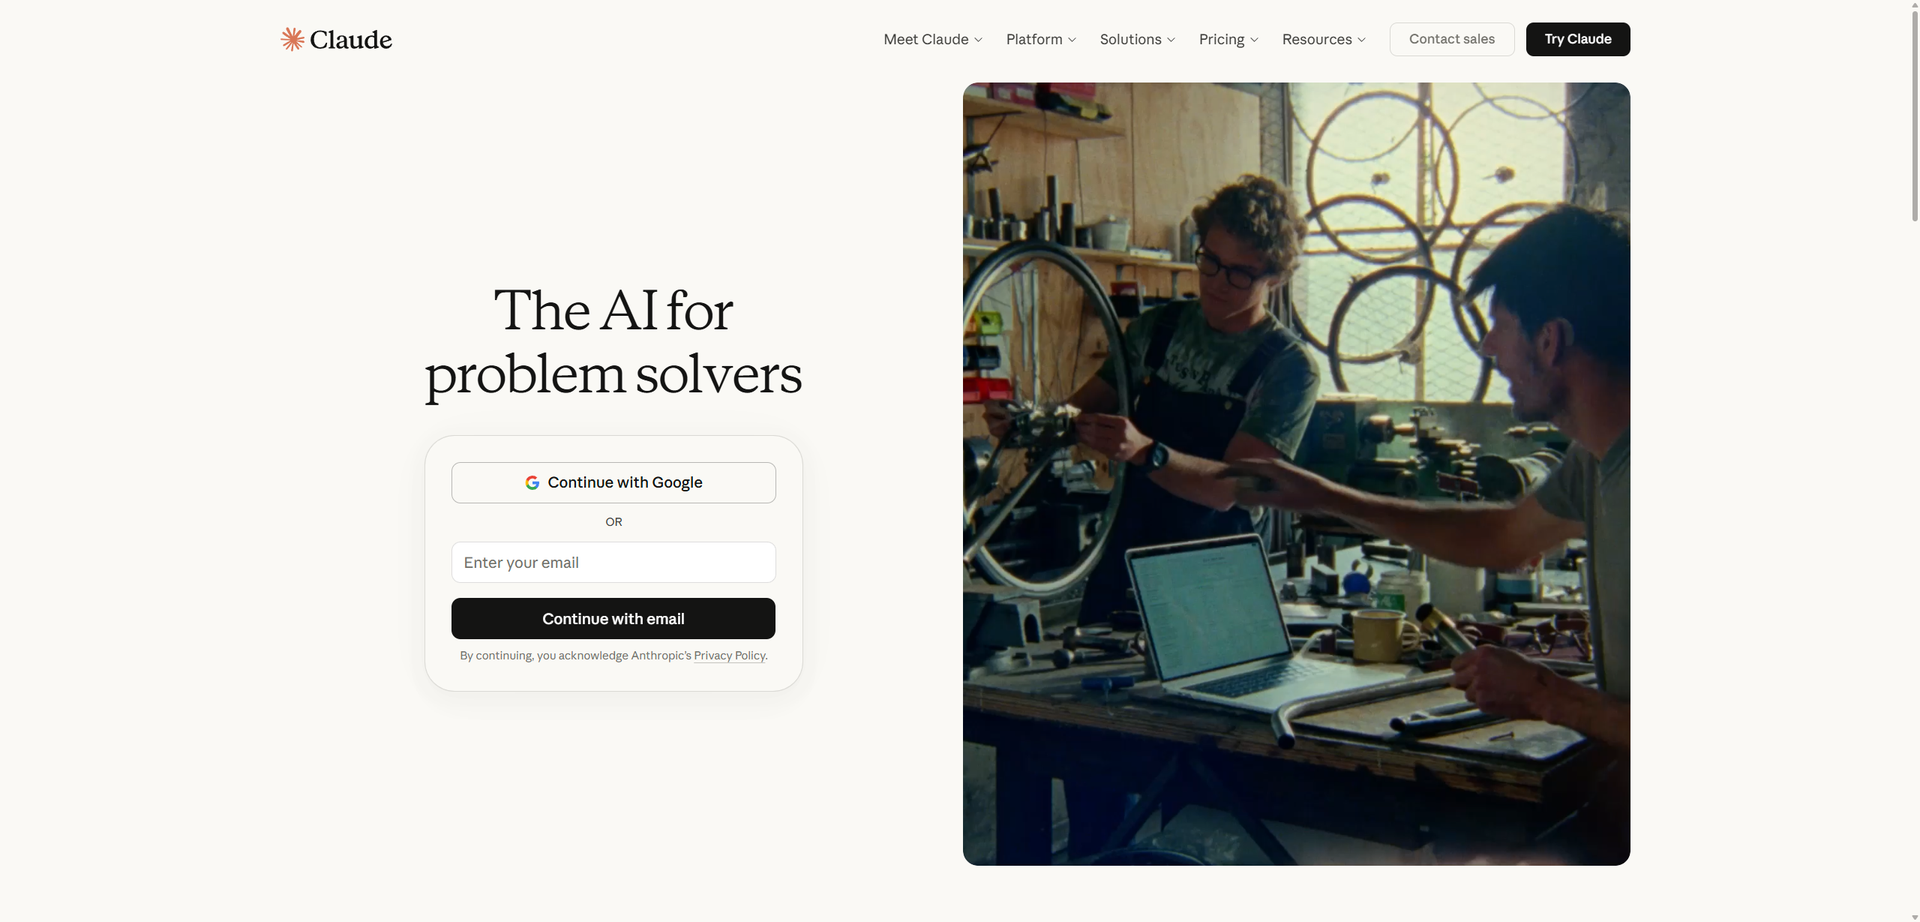
Task: Open the Privacy Policy link
Action: (730, 656)
